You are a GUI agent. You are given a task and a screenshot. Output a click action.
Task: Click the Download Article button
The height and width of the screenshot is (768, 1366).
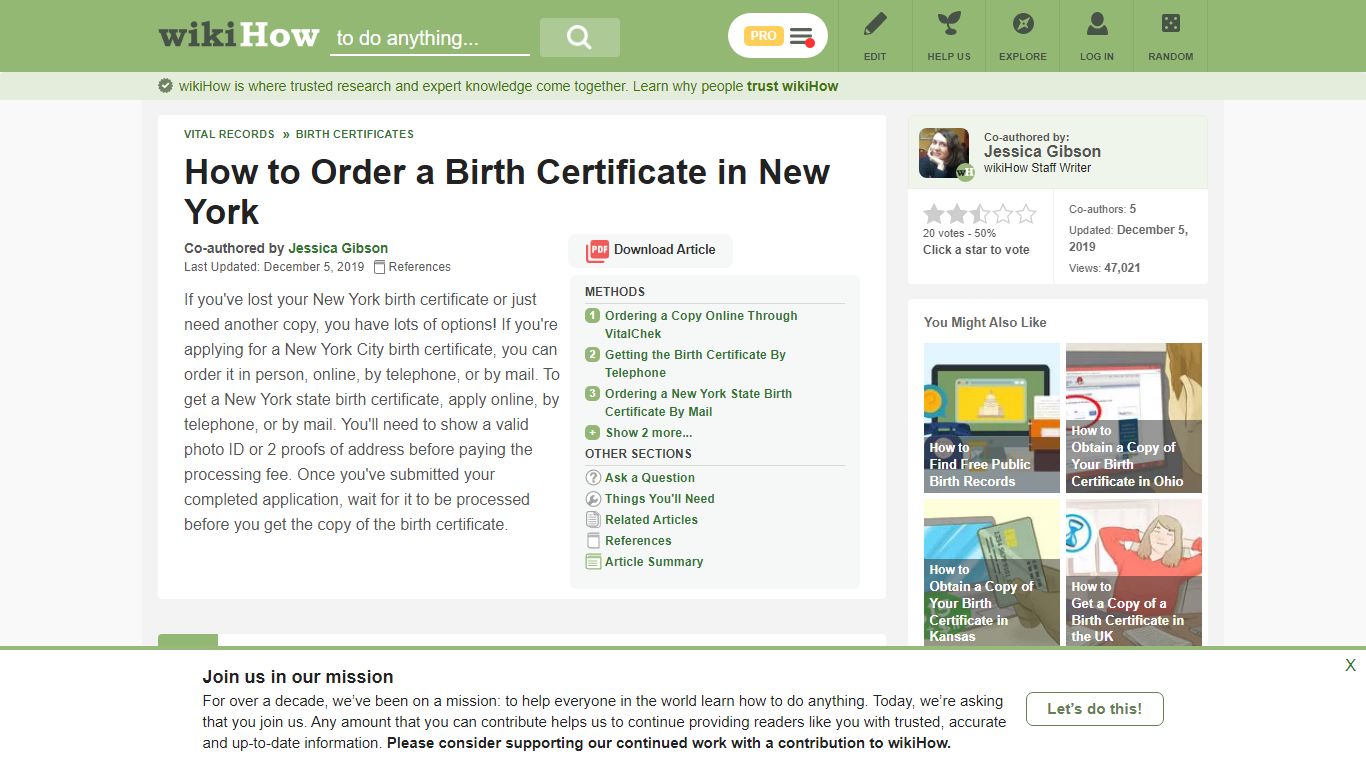point(650,250)
